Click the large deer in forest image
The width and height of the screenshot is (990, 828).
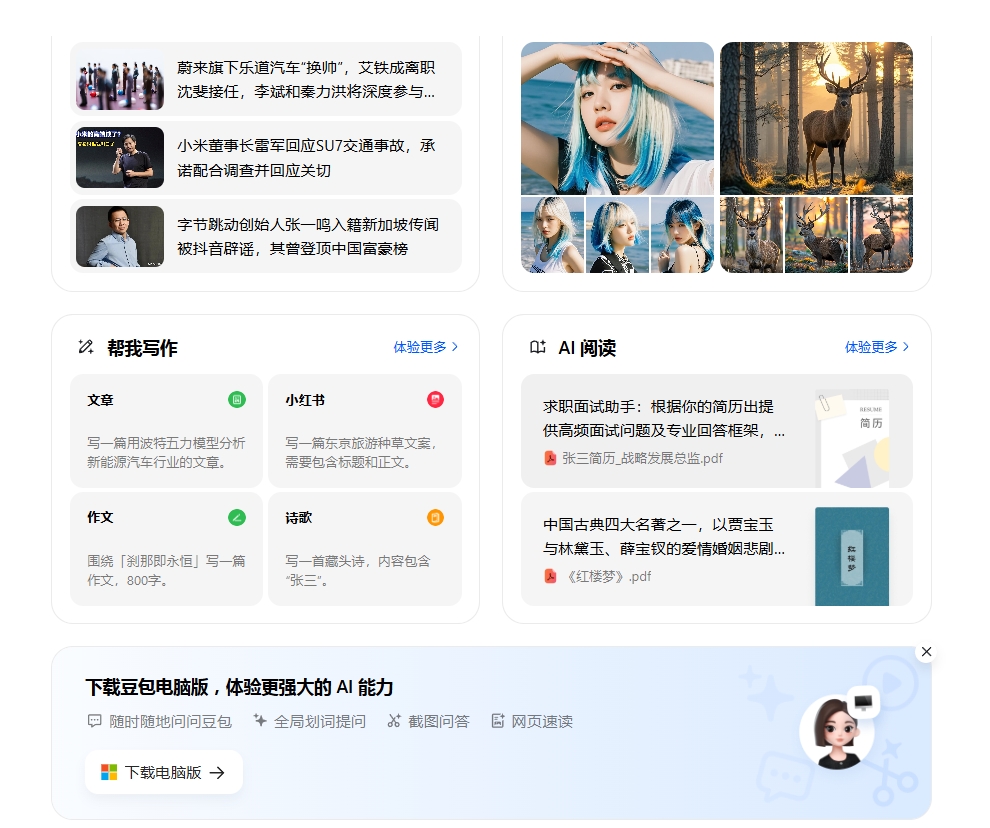pos(816,118)
